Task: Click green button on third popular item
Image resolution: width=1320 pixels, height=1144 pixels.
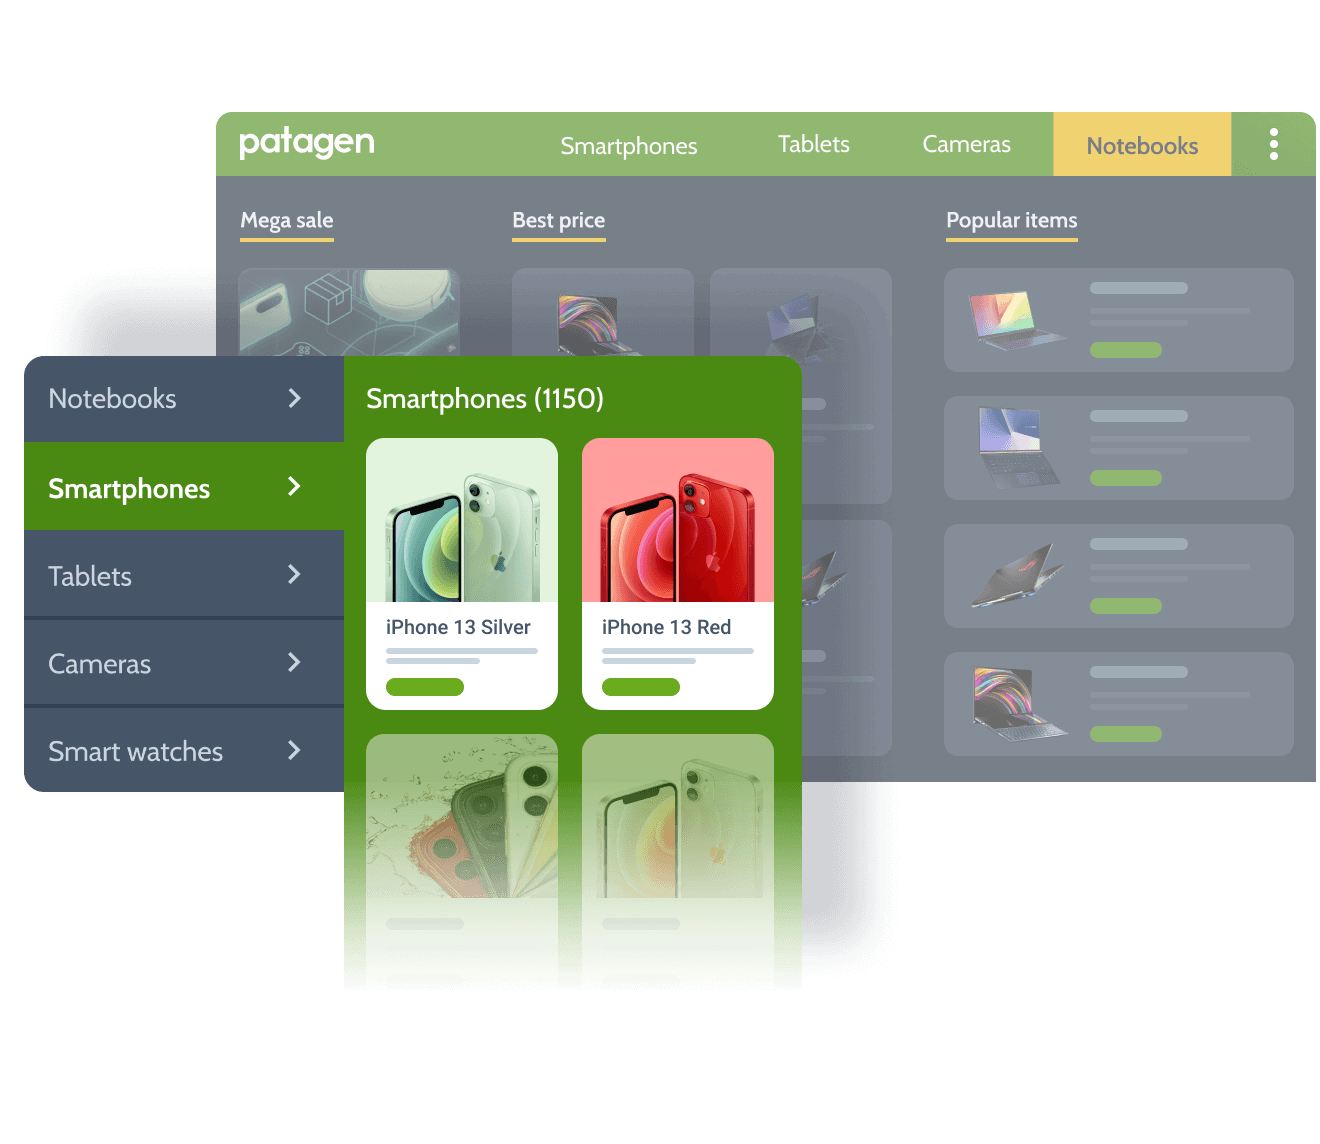Action: [1126, 606]
